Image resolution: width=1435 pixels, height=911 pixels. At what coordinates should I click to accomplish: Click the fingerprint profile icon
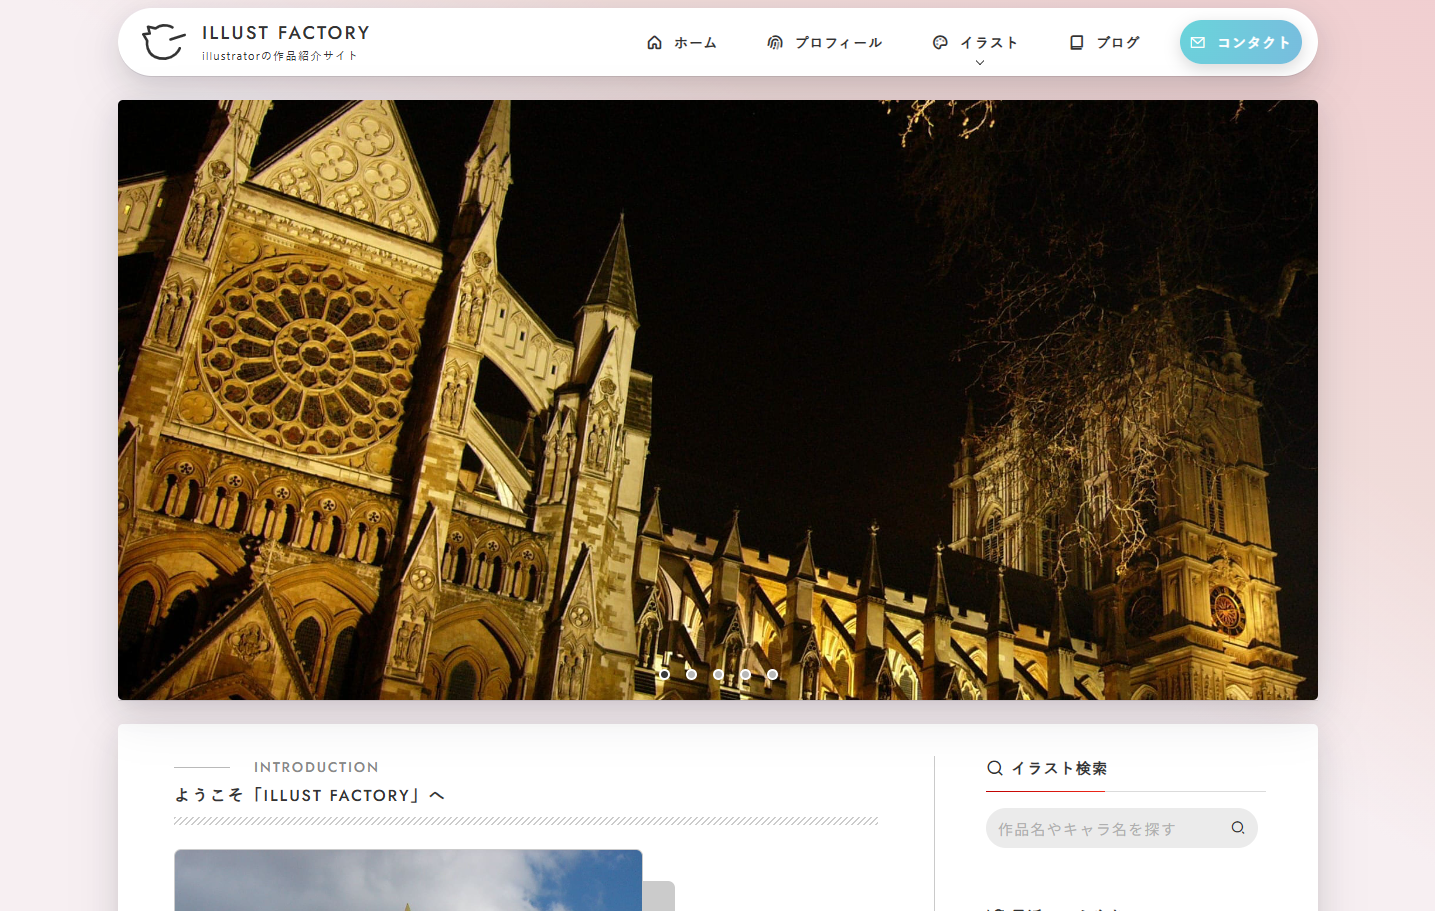point(775,42)
